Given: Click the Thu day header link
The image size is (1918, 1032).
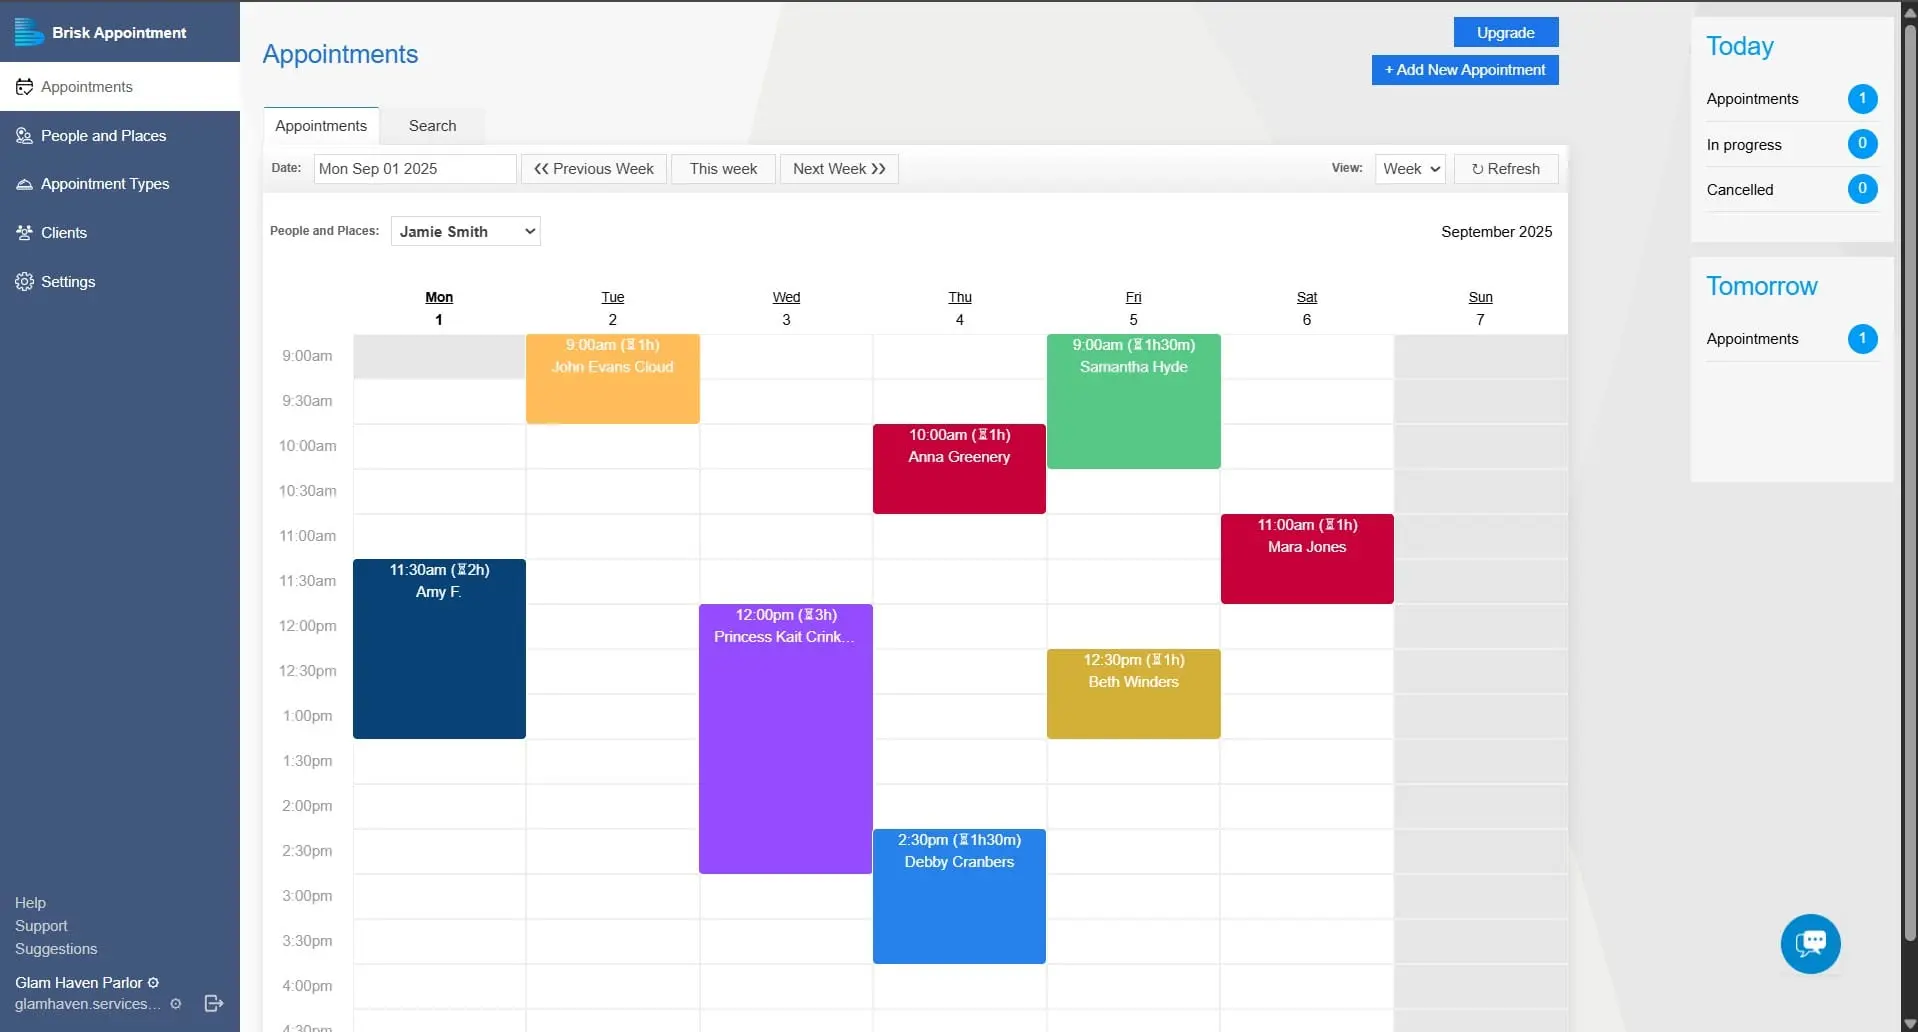Looking at the screenshot, I should [960, 297].
